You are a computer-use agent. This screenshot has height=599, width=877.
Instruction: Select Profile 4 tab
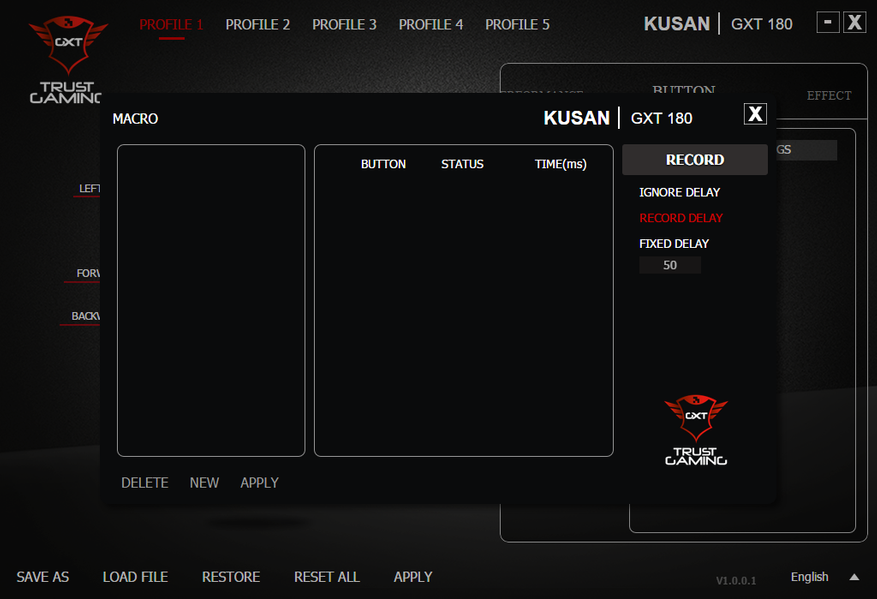click(x=431, y=25)
